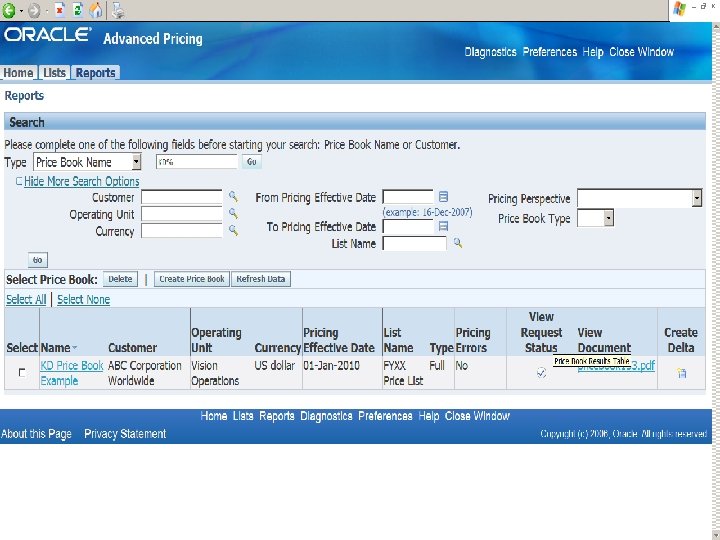Click Close Window in the top header

[x=641, y=52]
